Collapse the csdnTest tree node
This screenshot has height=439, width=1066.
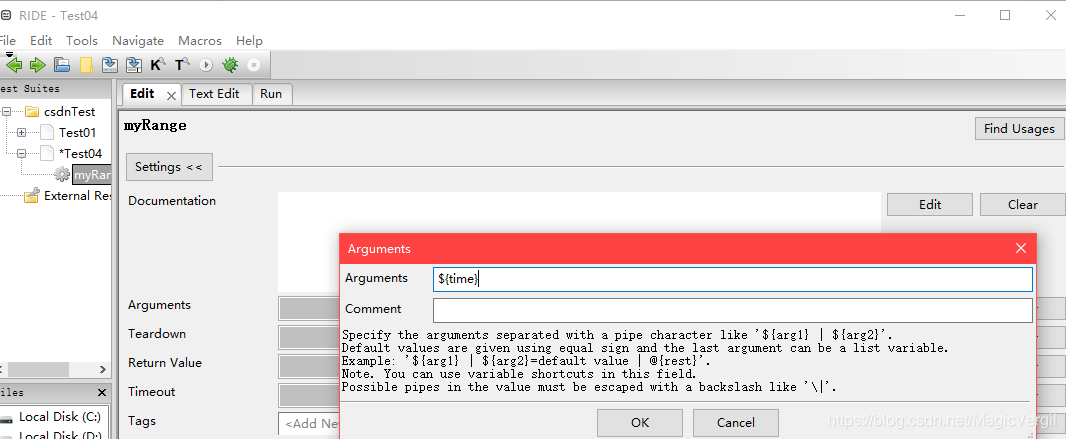6,111
